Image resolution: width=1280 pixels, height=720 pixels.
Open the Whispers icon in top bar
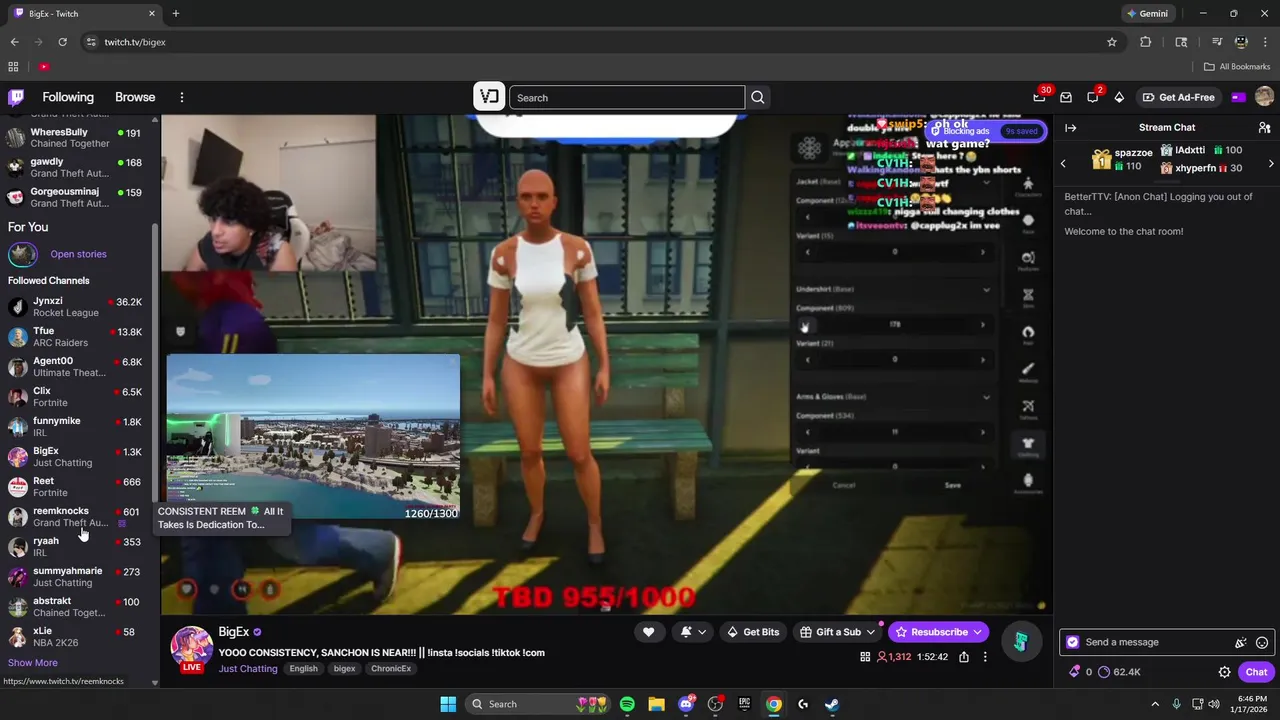[x=1066, y=97]
